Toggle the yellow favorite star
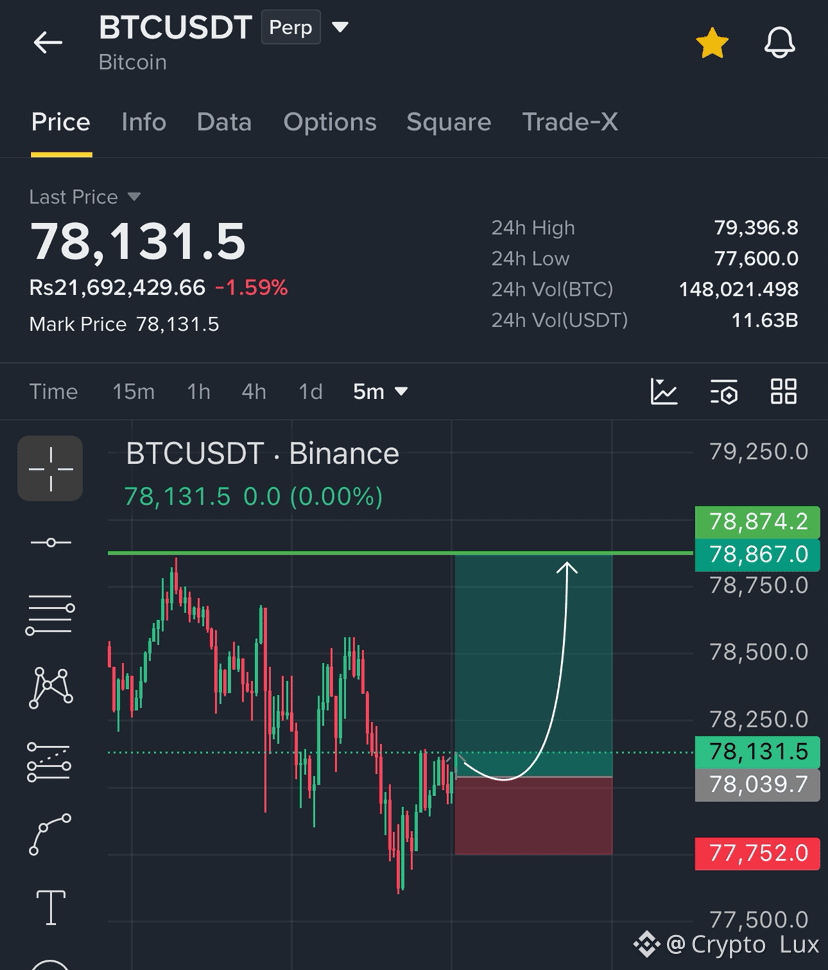The image size is (828, 970). (712, 43)
